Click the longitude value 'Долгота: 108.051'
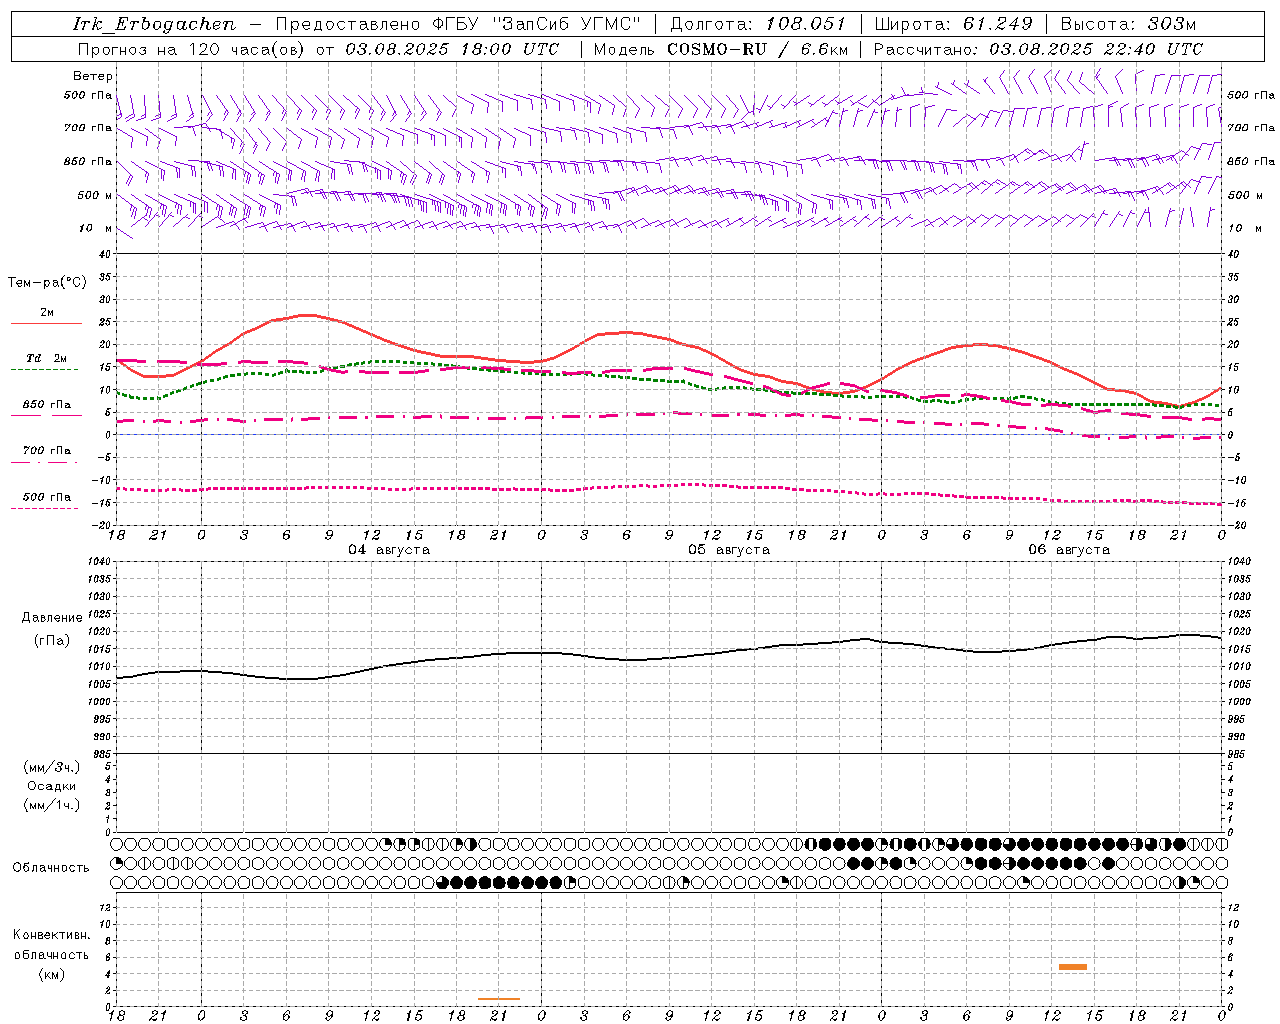1280x1024 pixels. pyautogui.click(x=757, y=24)
